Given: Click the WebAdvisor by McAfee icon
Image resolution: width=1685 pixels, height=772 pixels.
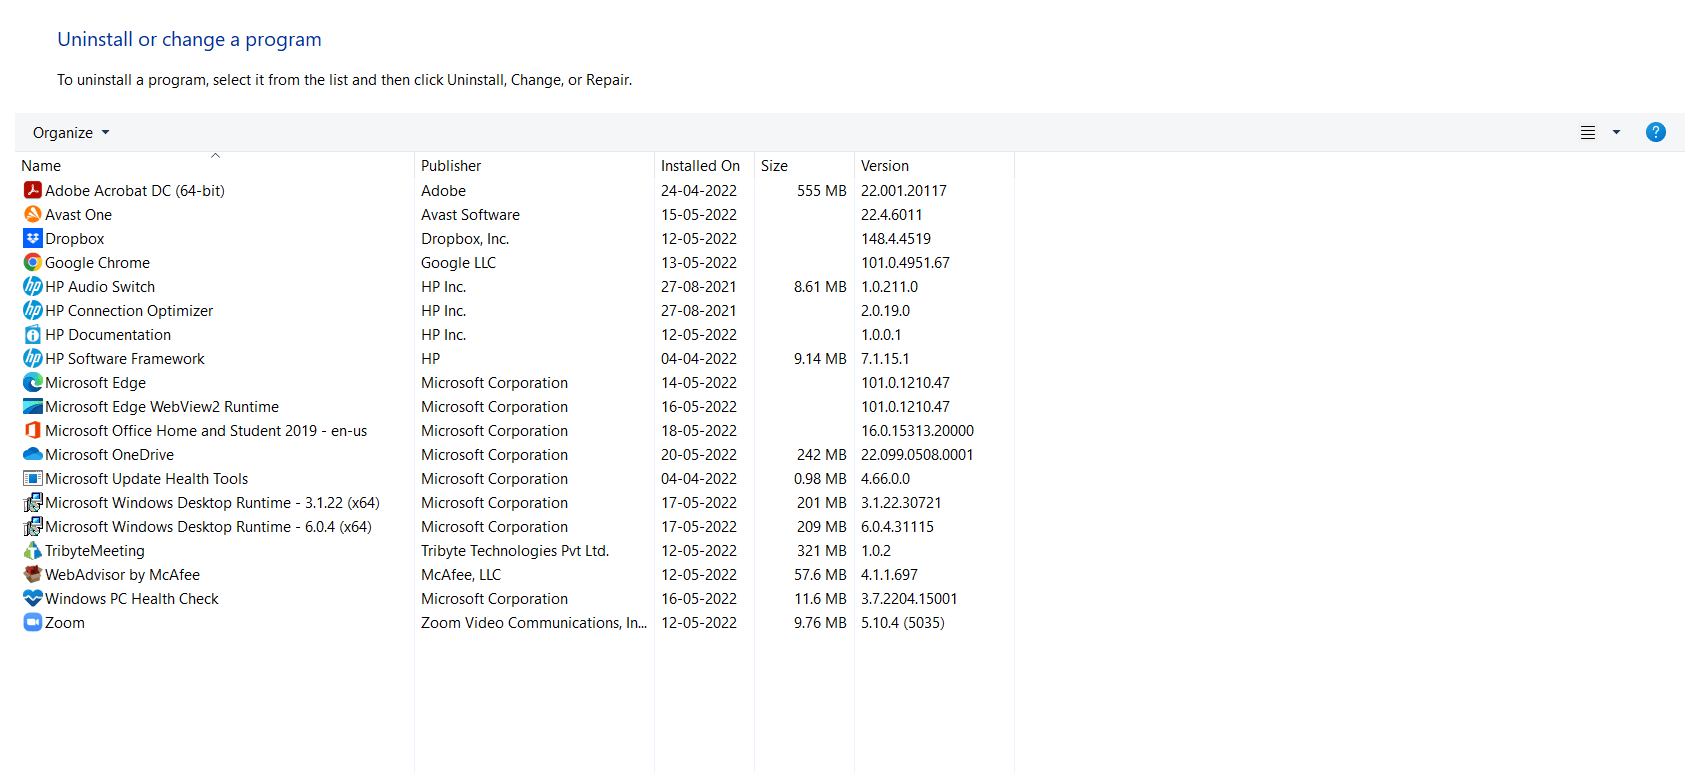Looking at the screenshot, I should pos(33,574).
